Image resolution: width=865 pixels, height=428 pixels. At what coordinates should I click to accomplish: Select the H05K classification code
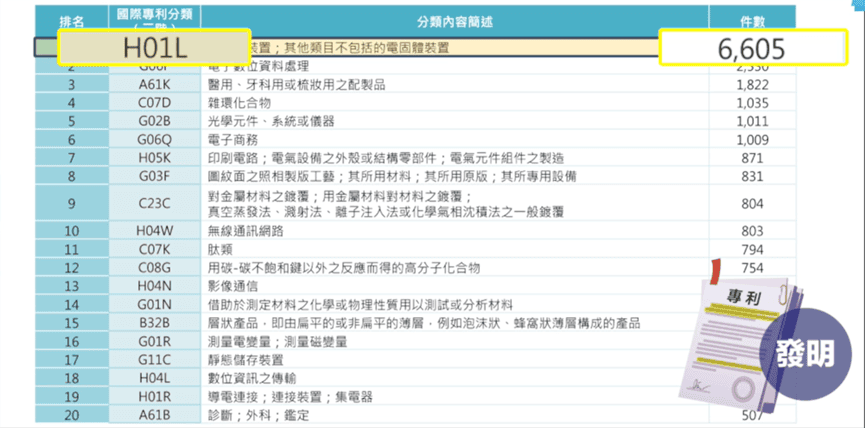click(155, 158)
